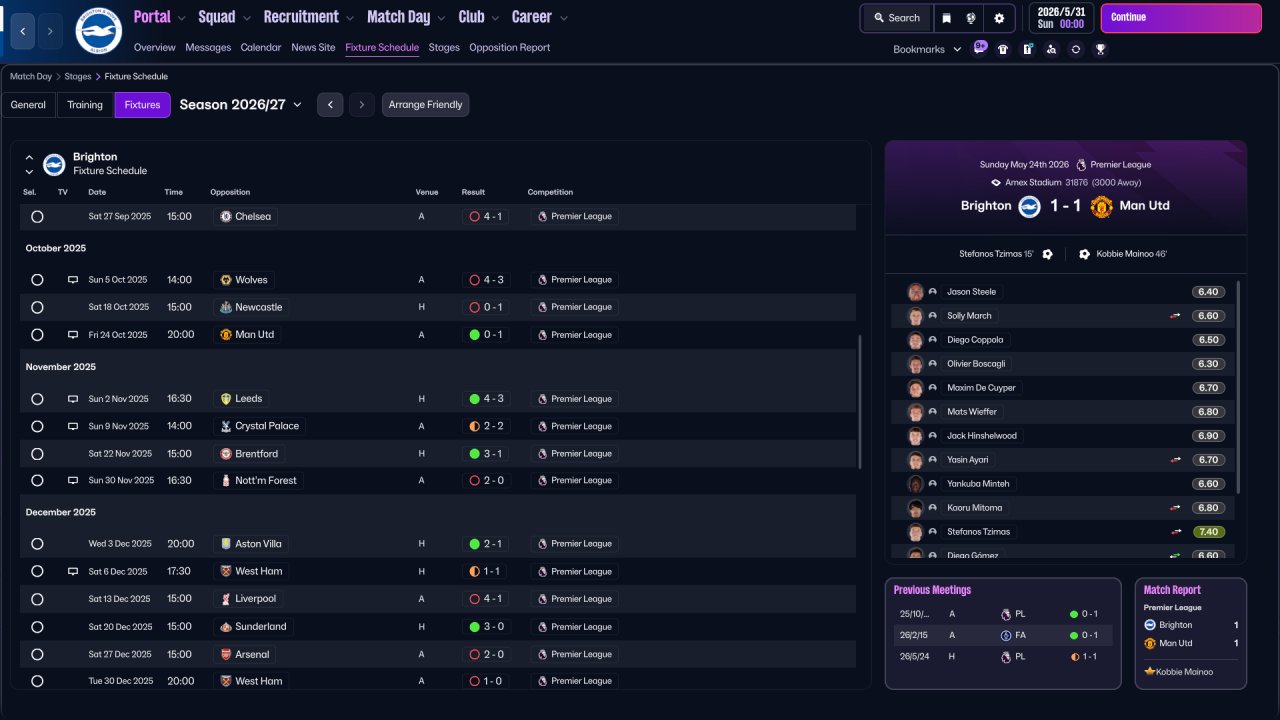Click the TV icon on the Leeds row

coord(72,399)
